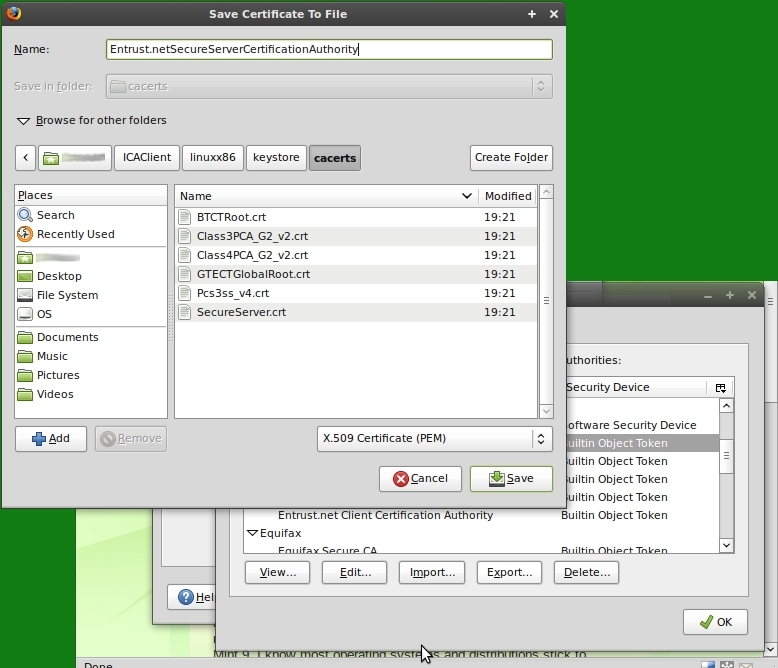Select the Pictures folder in Places

click(x=58, y=375)
